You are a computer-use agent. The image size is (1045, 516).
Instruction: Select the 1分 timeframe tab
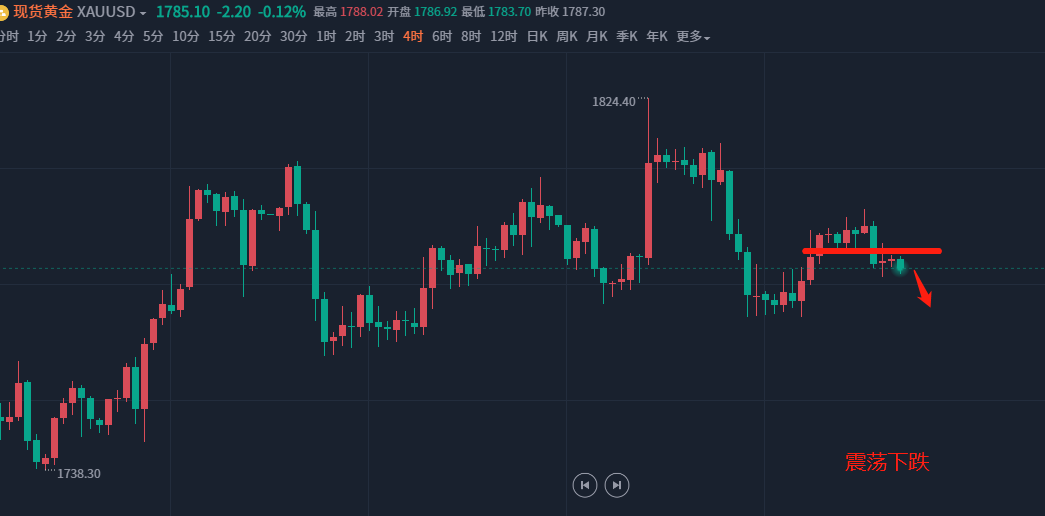coord(37,37)
